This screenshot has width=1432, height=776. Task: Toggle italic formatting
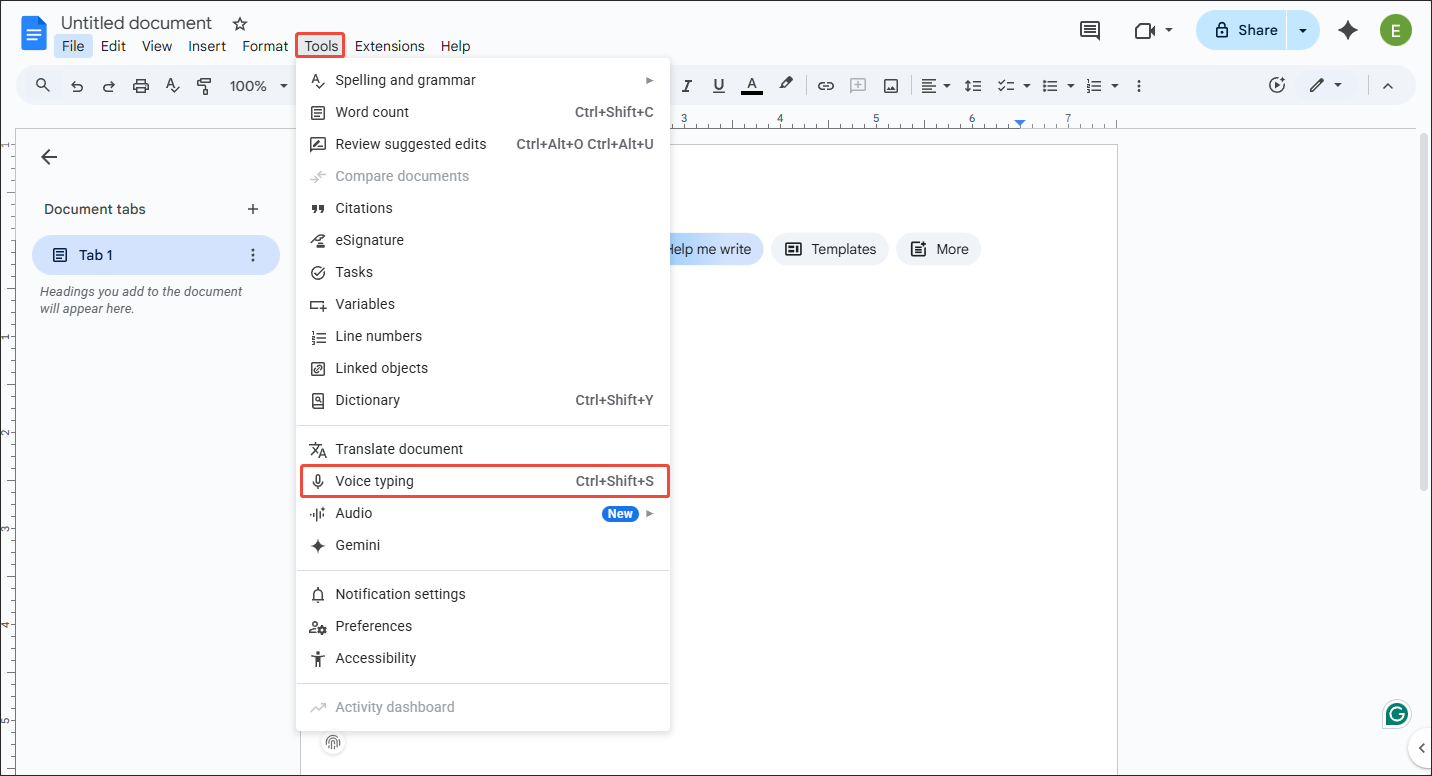(687, 85)
